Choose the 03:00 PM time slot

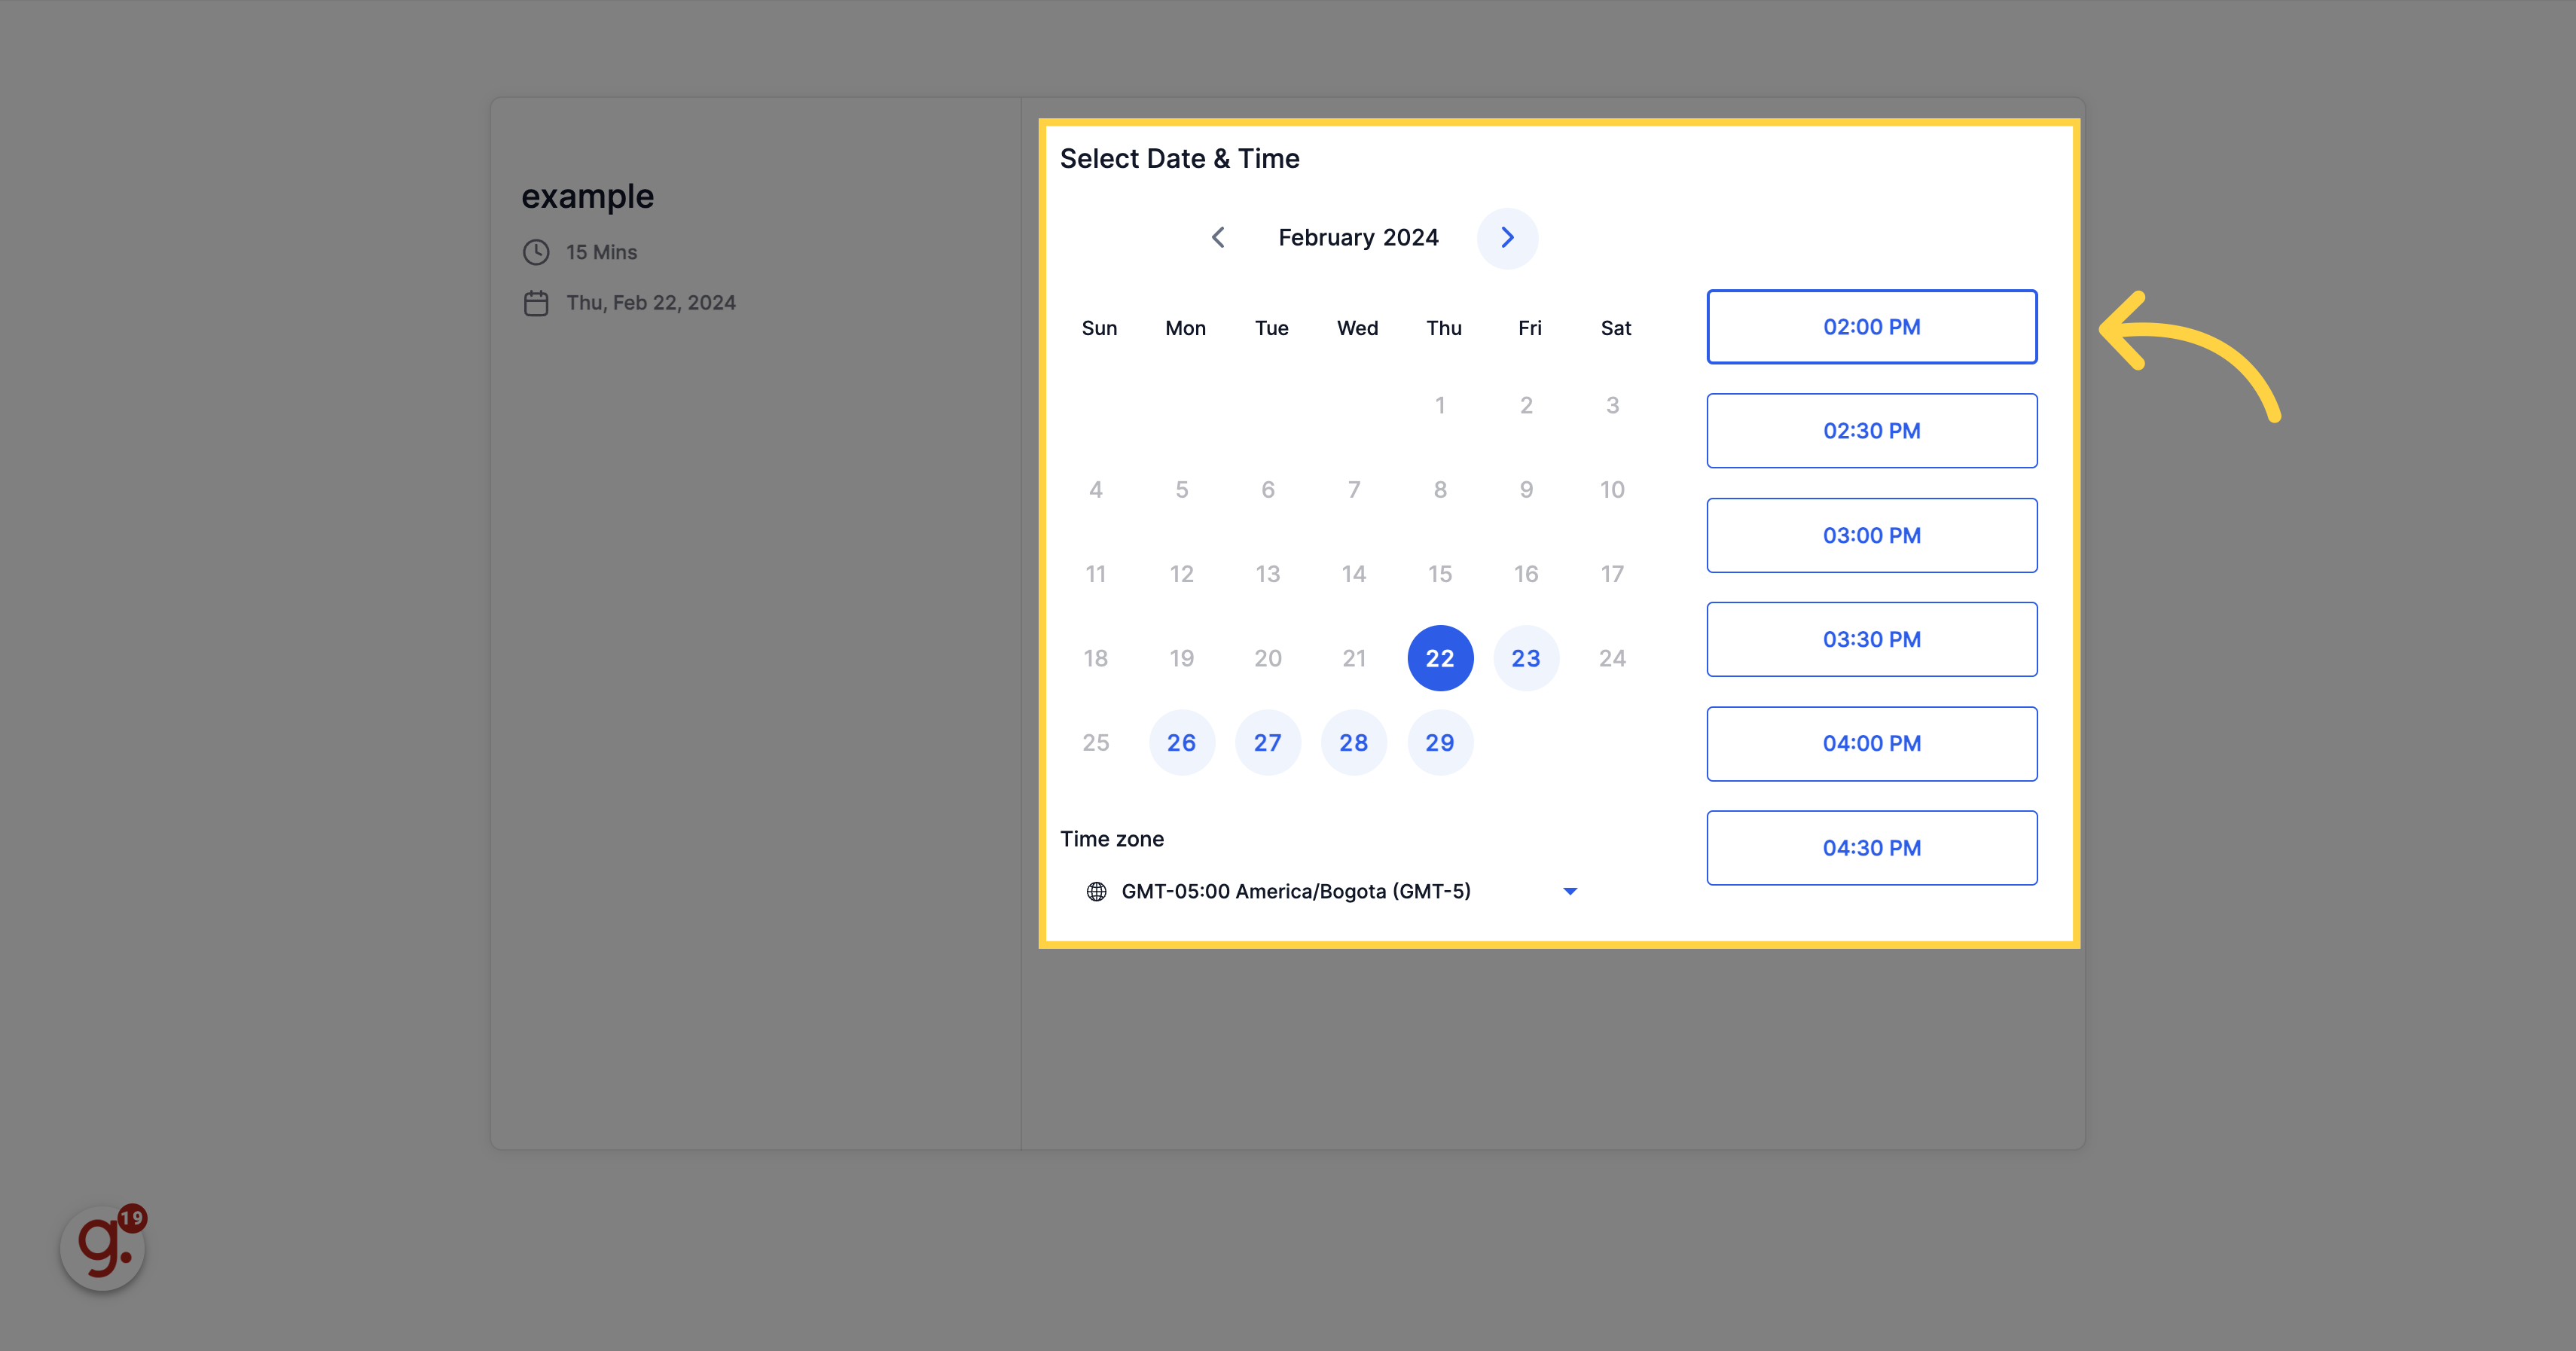[1871, 535]
